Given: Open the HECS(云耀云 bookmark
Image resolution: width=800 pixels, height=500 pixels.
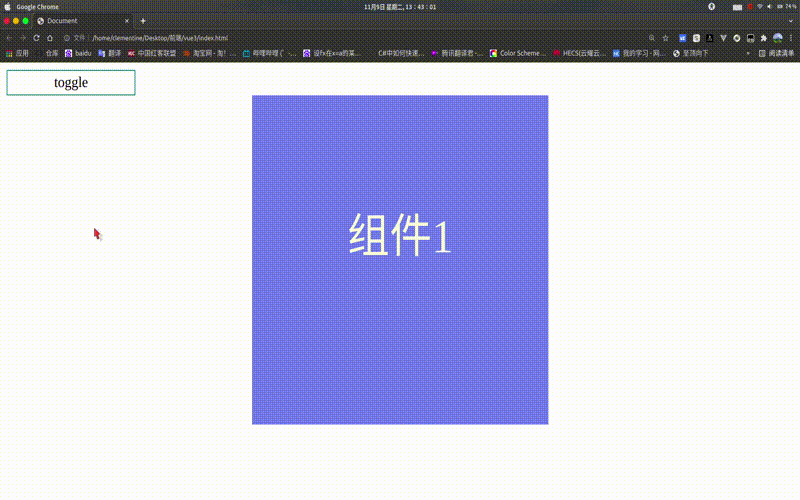Looking at the screenshot, I should click(580, 53).
